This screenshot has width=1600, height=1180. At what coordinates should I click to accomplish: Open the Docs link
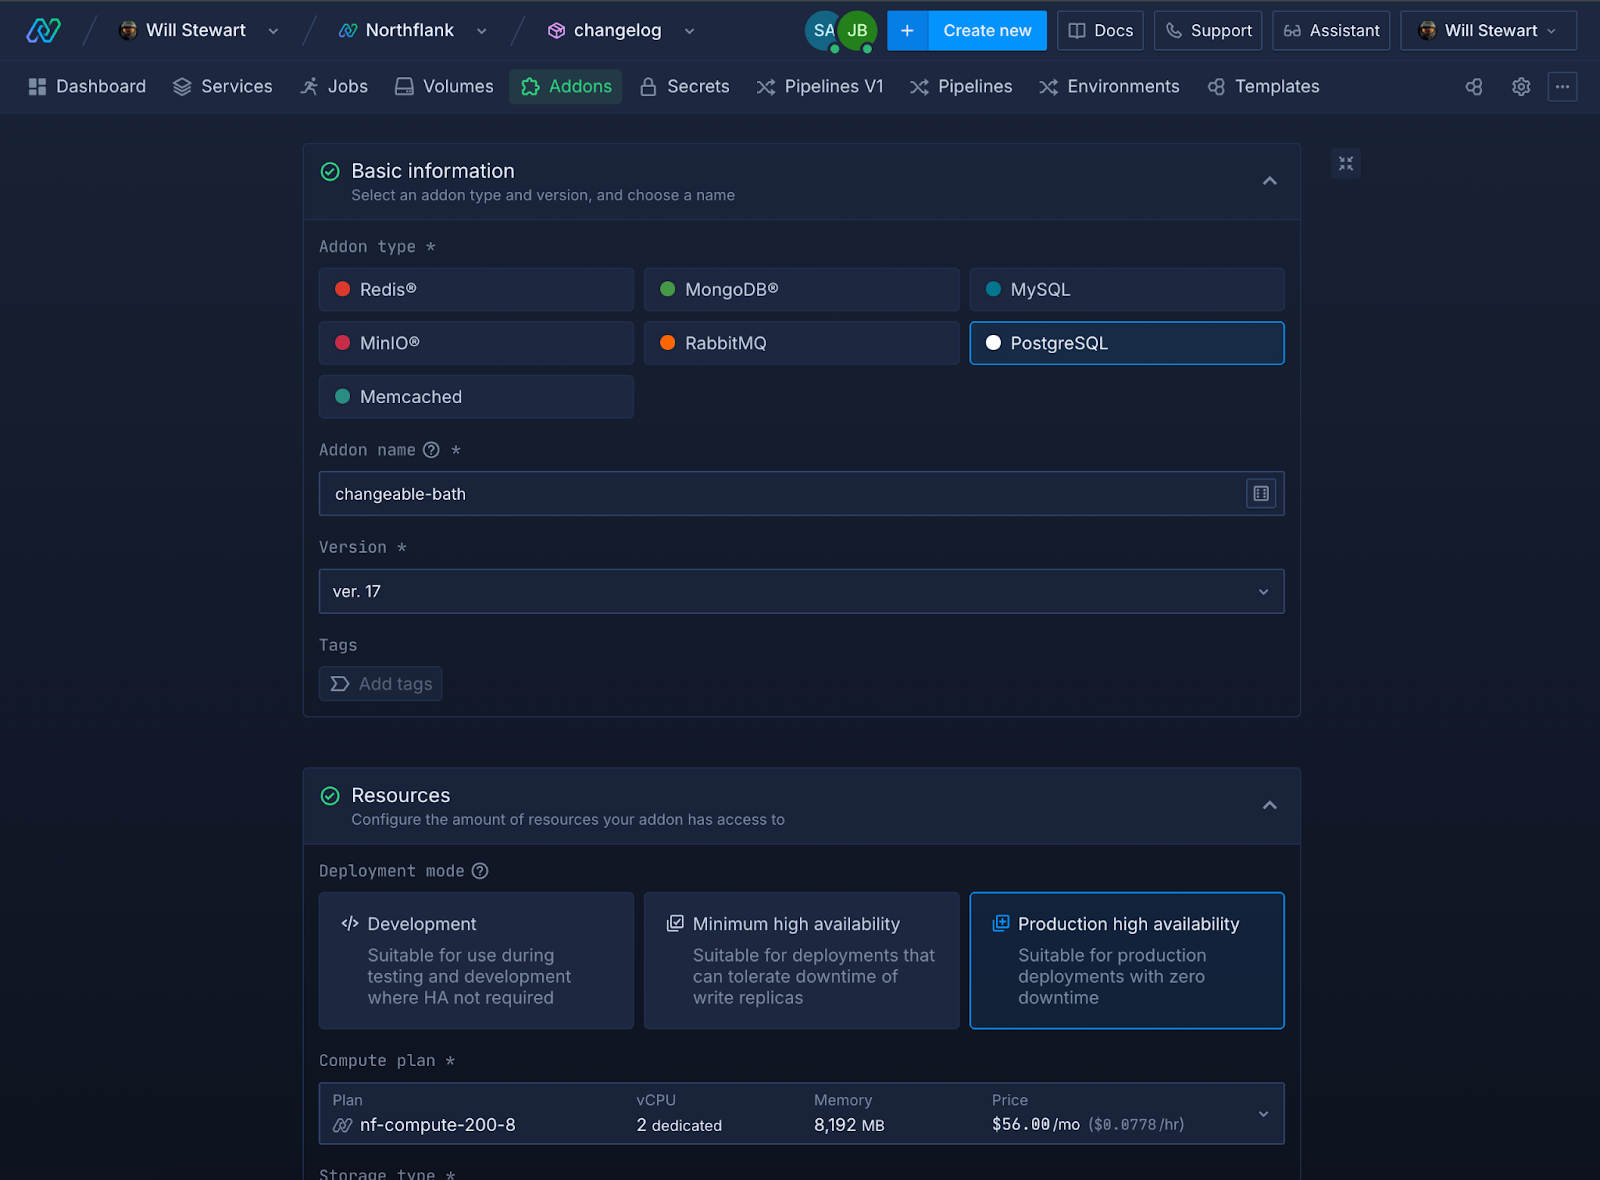[x=1100, y=31]
